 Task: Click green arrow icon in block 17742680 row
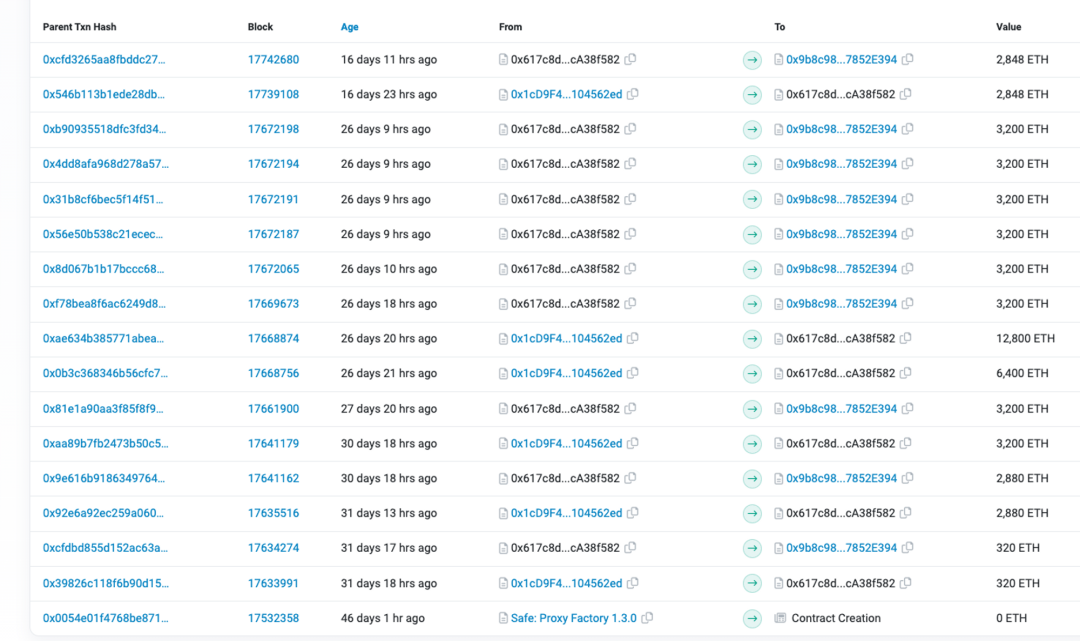click(x=752, y=60)
